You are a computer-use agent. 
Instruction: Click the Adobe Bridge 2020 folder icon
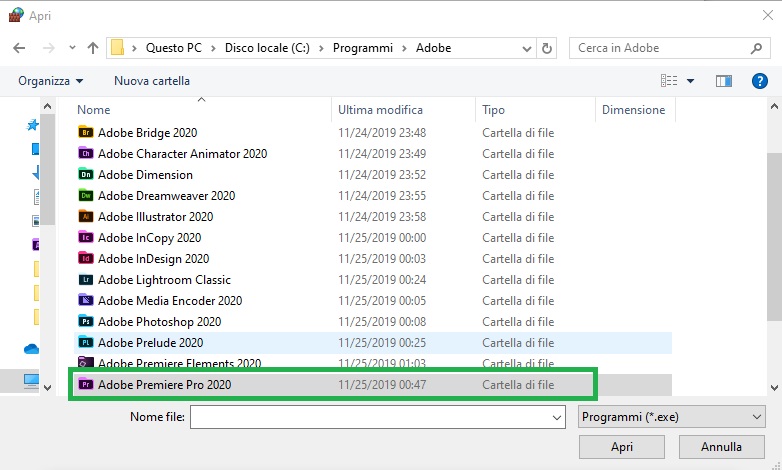click(86, 133)
